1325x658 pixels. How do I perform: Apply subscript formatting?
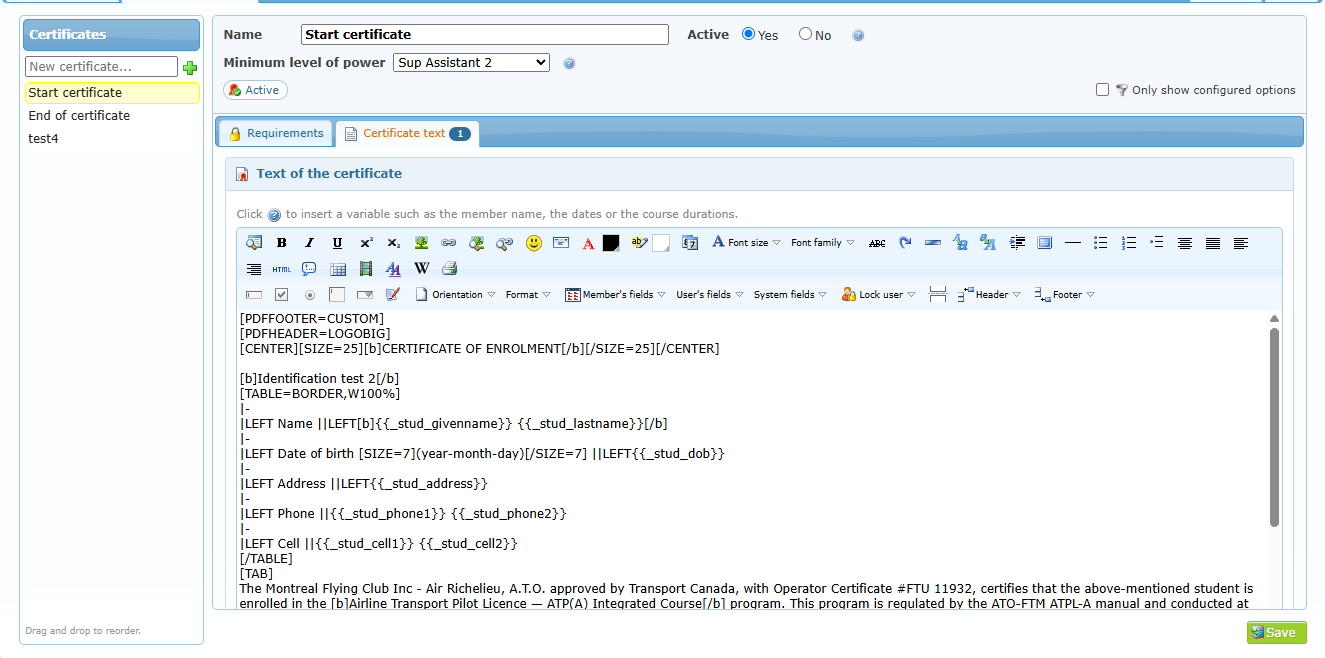[x=394, y=243]
